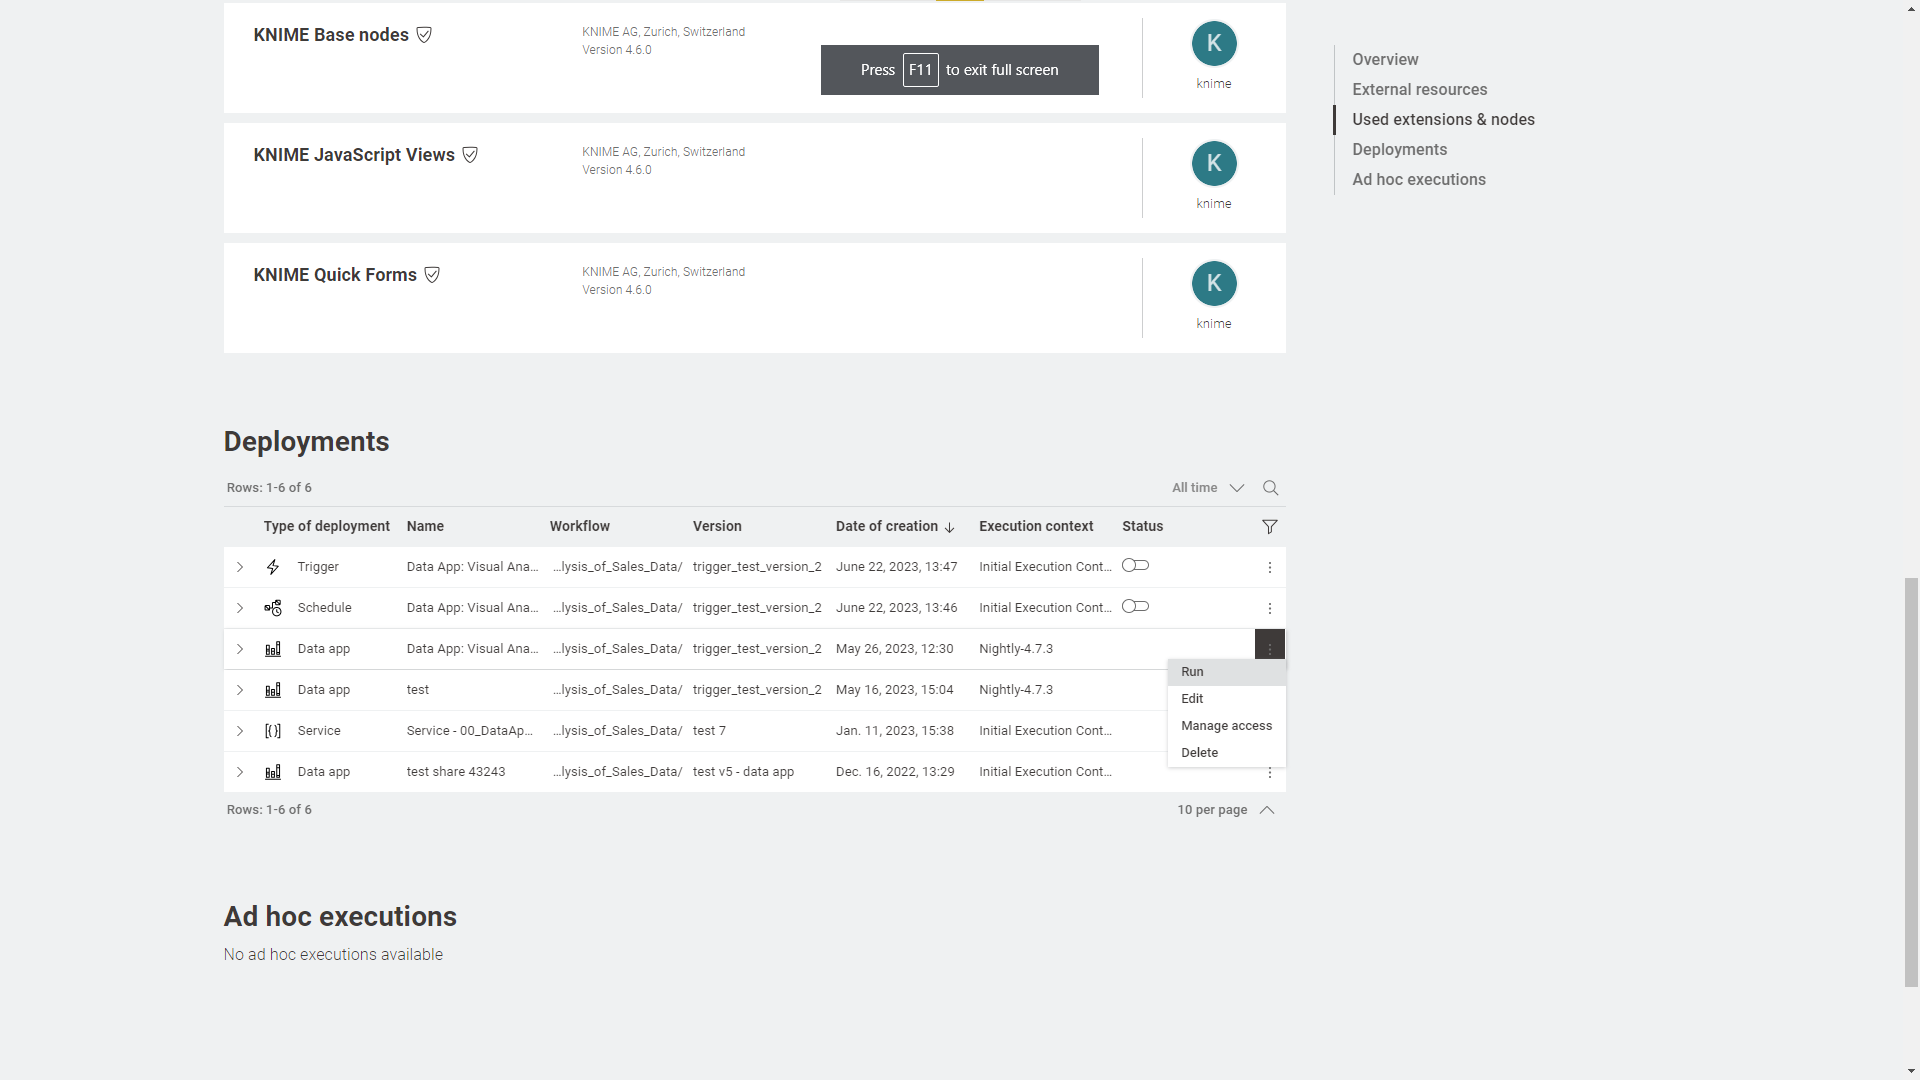Image resolution: width=1920 pixels, height=1080 pixels.
Task: Click the three-dots menu icon for test deployment
Action: tap(1269, 690)
